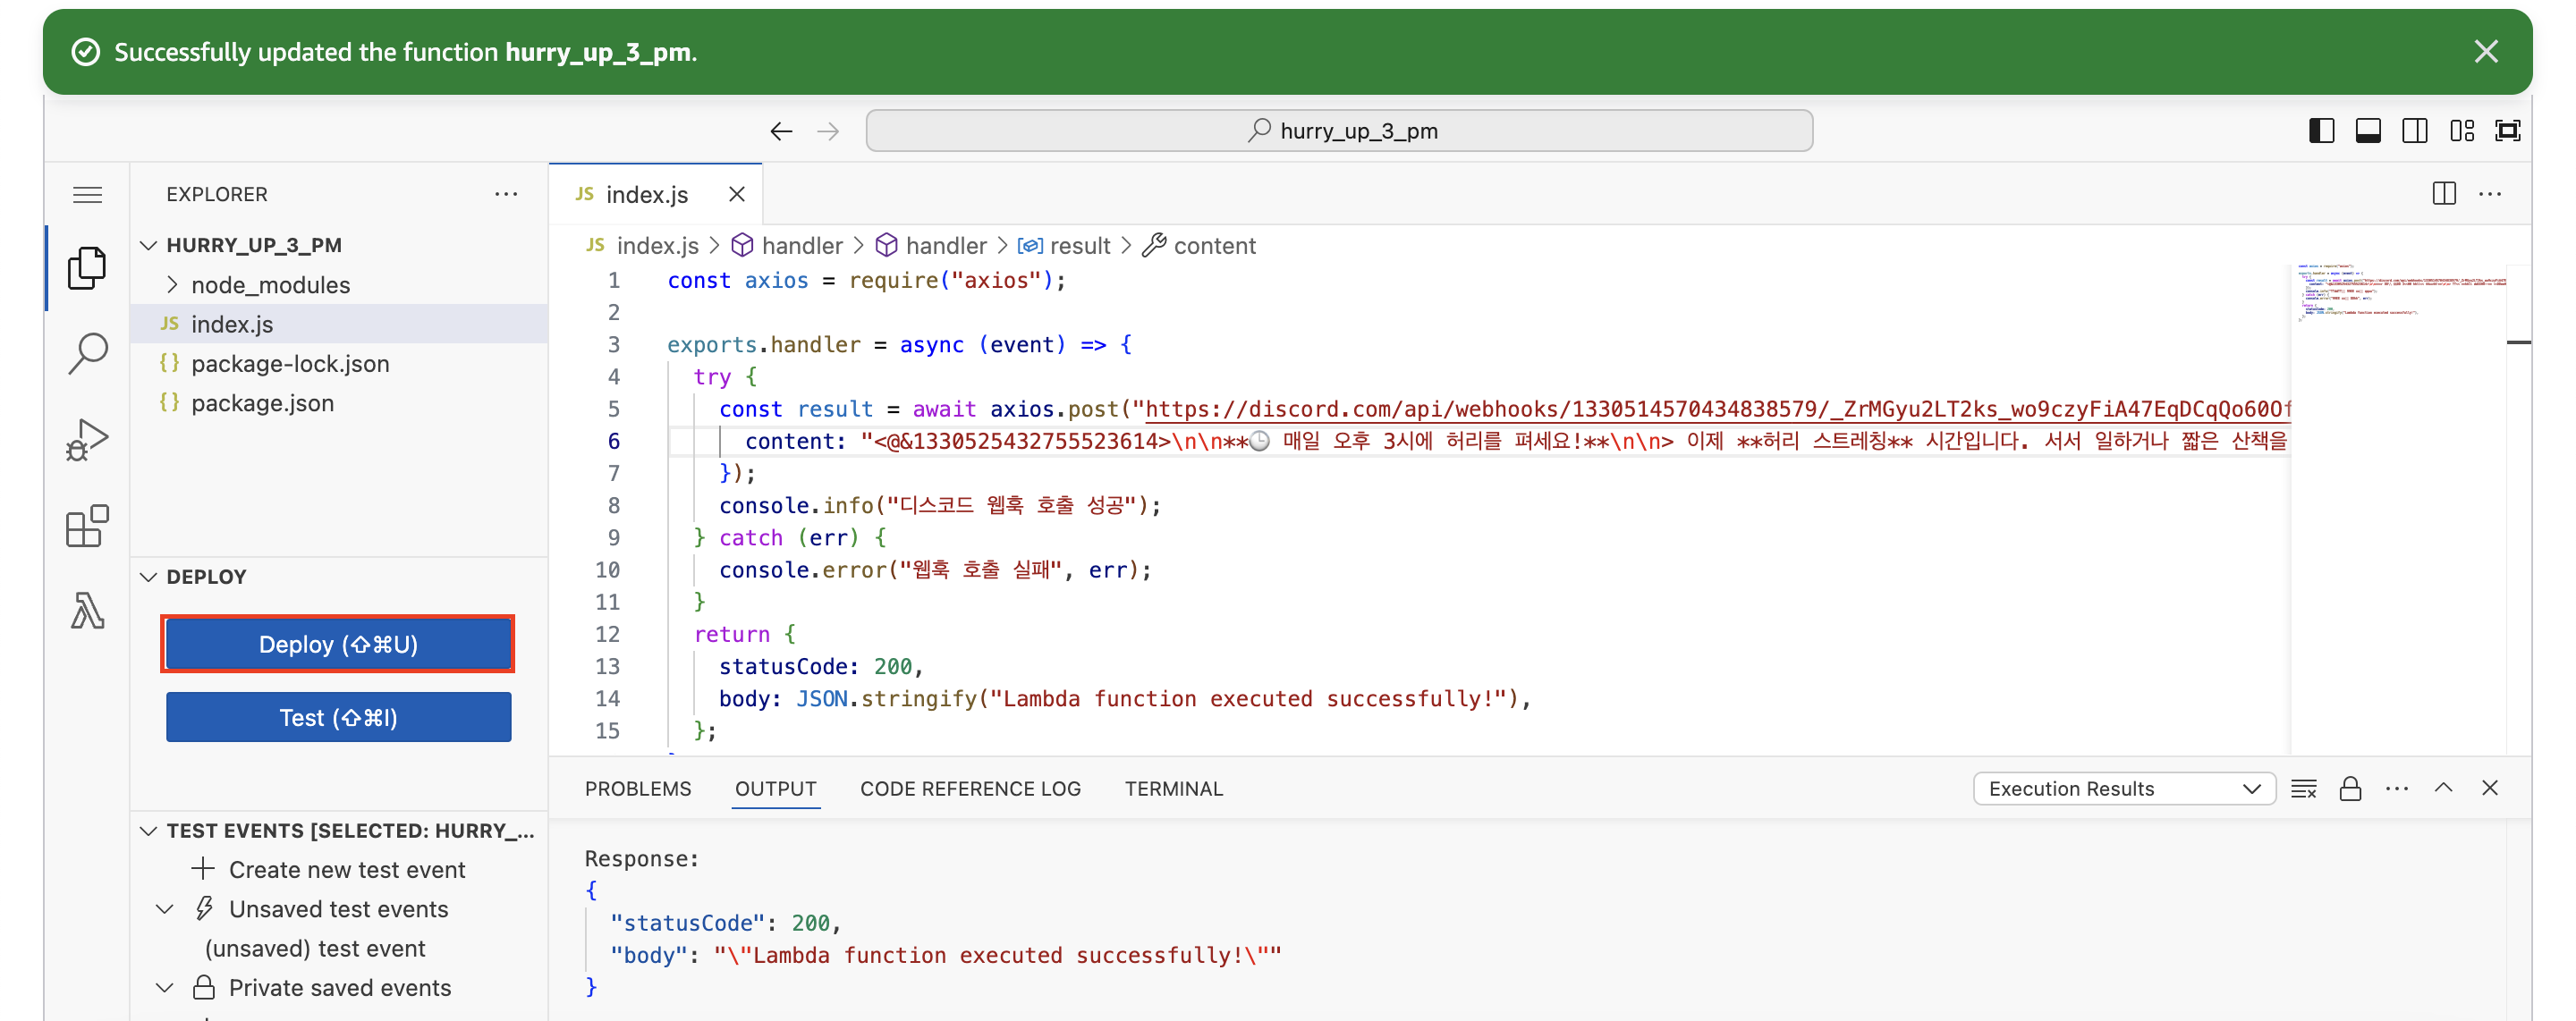
Task: Click the hurry_up_3_pm search field
Action: [x=1338, y=131]
